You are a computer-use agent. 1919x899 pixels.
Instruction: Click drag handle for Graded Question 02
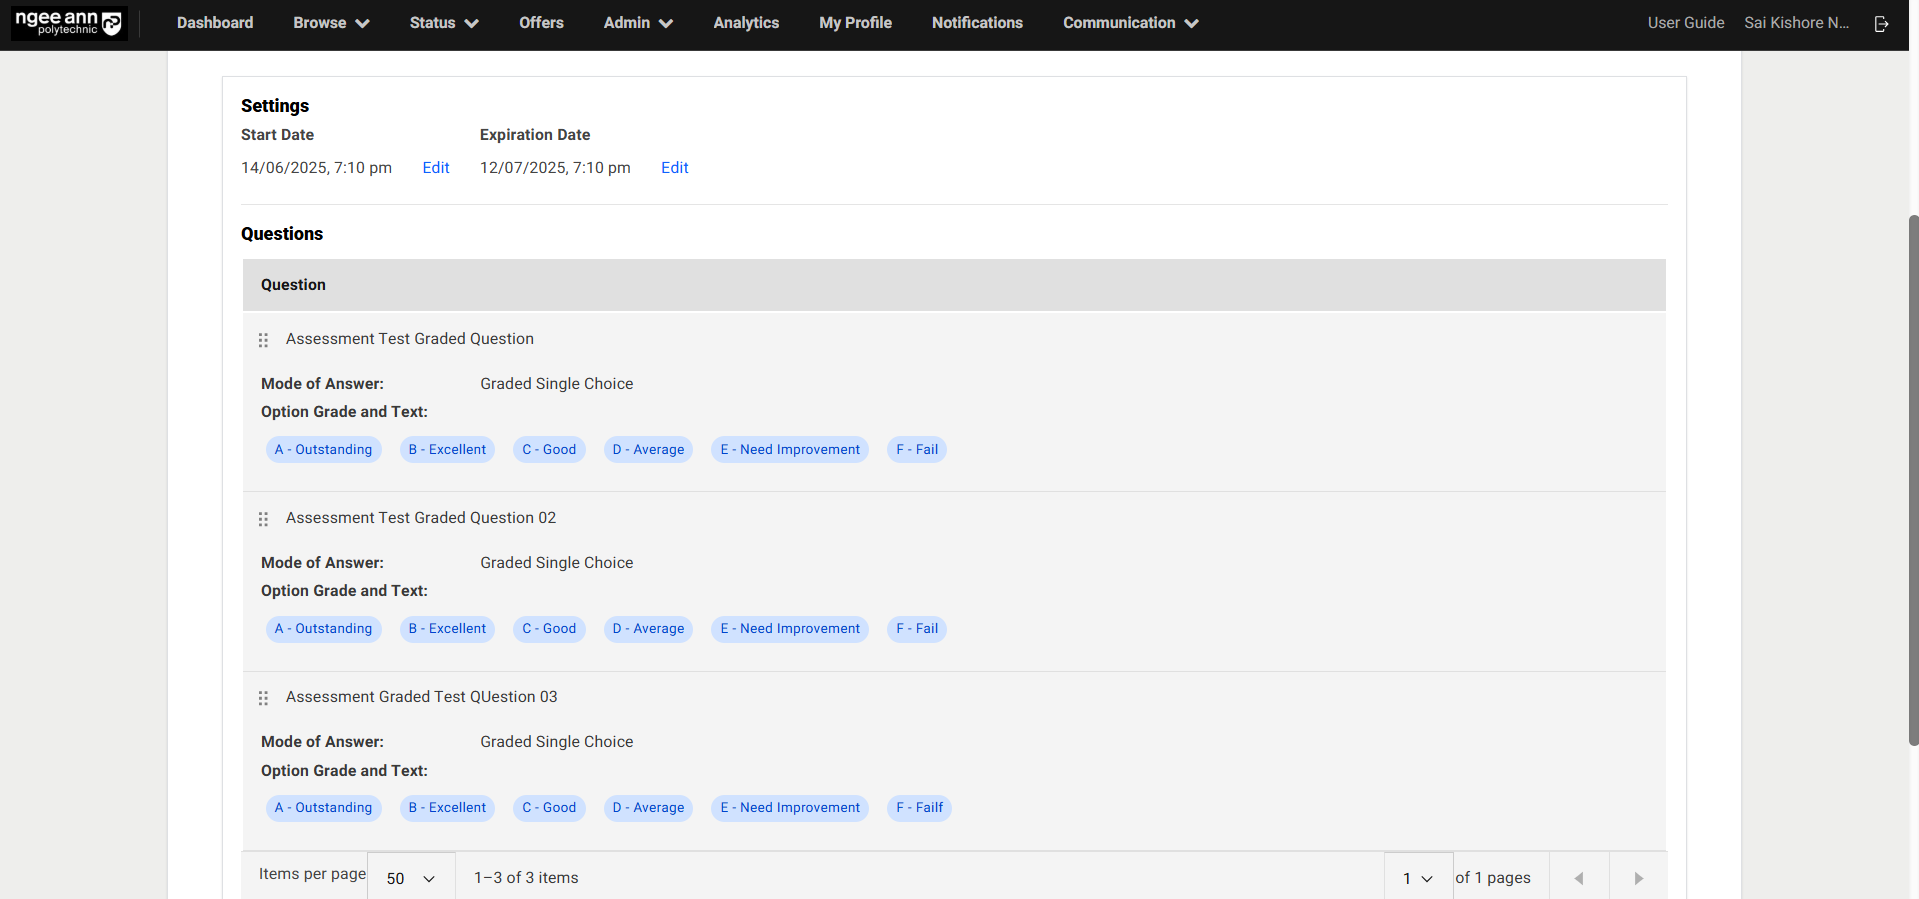tap(263, 519)
